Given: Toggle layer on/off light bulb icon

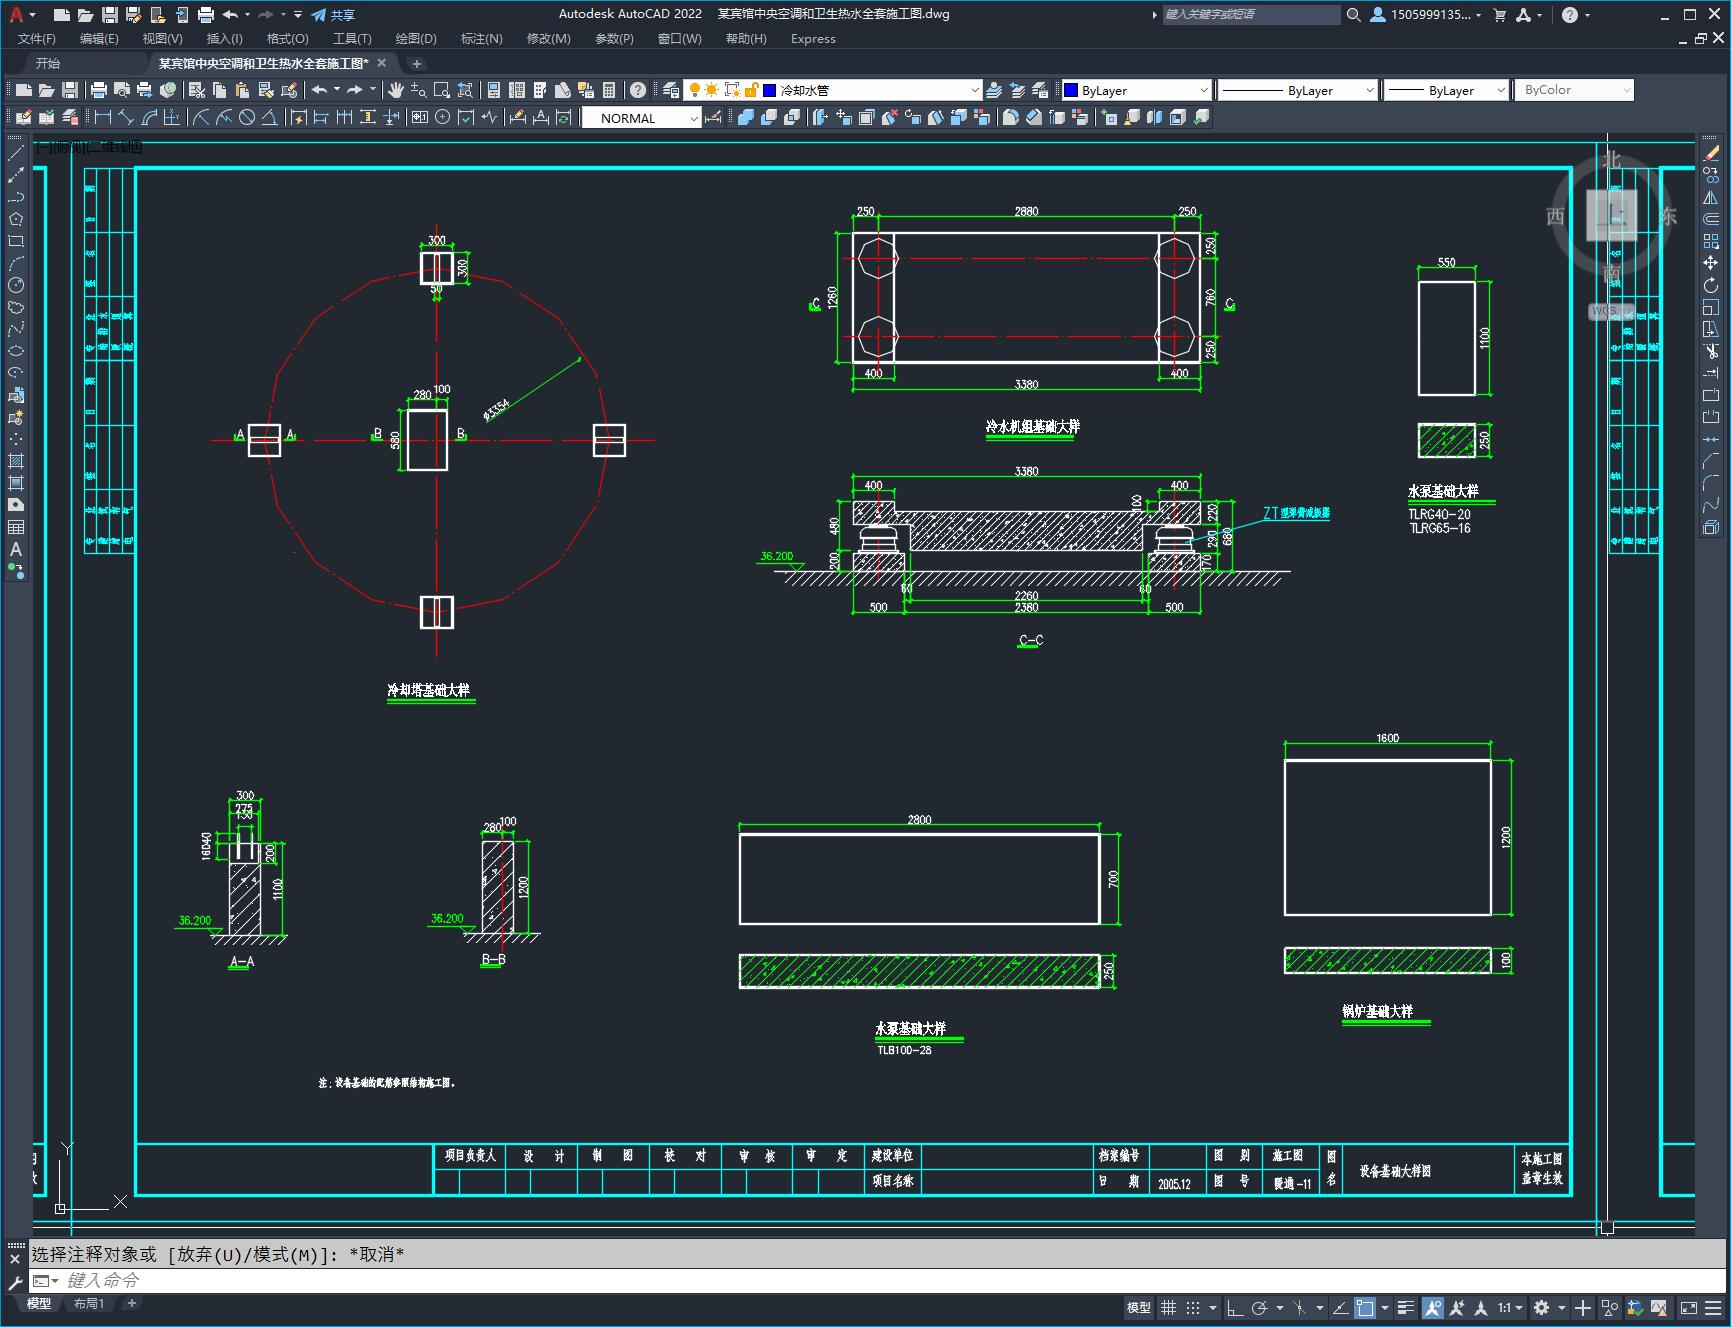Looking at the screenshot, I should [694, 90].
